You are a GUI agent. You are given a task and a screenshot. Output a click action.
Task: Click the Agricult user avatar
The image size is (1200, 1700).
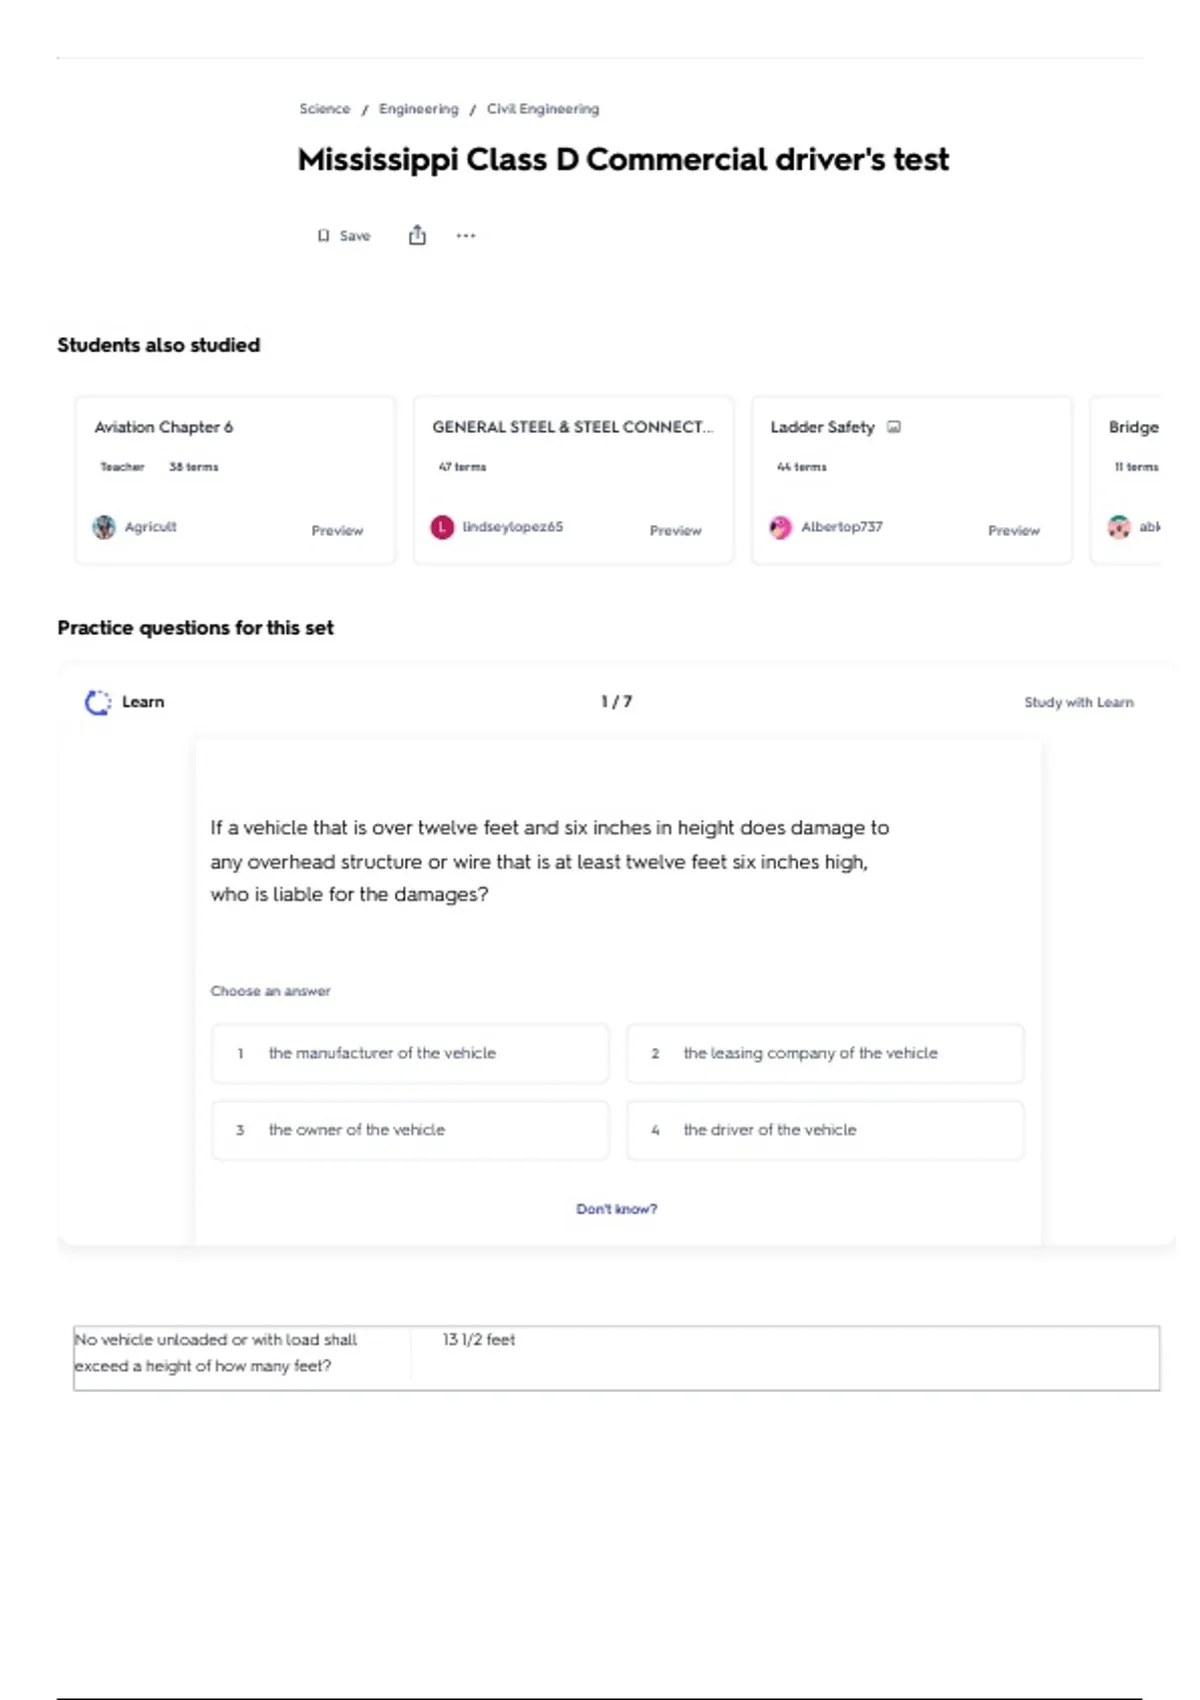[x=104, y=527]
